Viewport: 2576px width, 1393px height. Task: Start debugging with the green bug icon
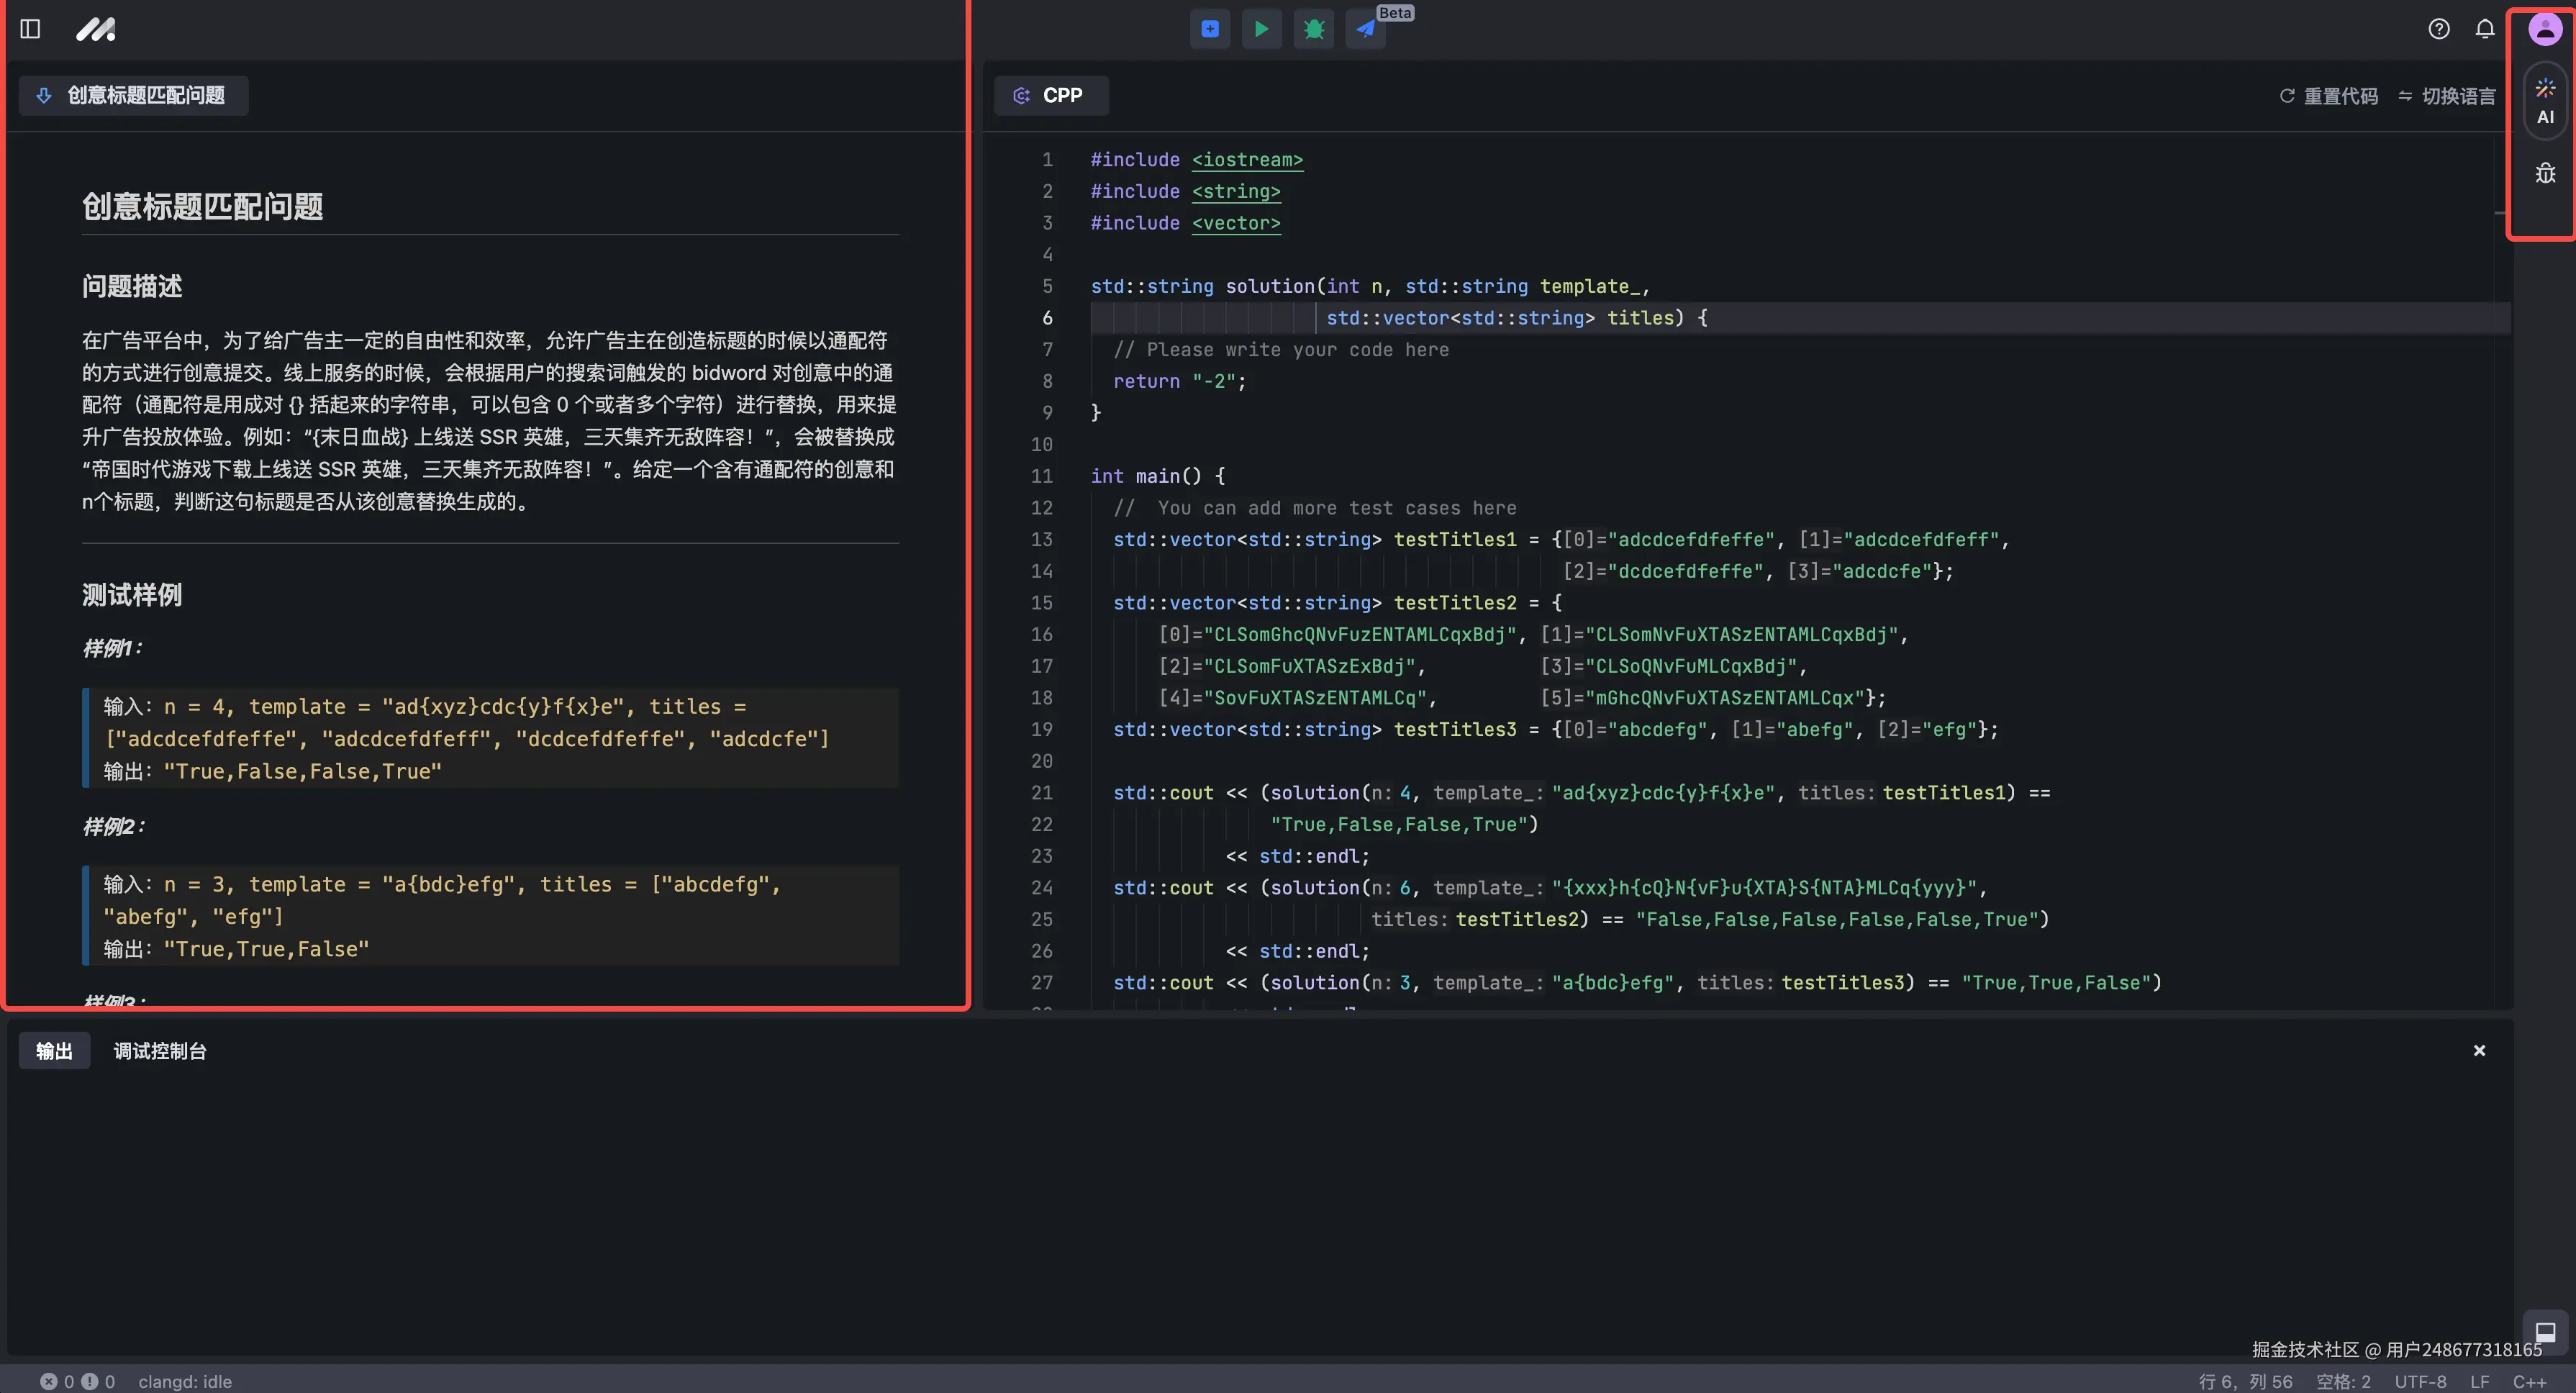(x=1314, y=29)
